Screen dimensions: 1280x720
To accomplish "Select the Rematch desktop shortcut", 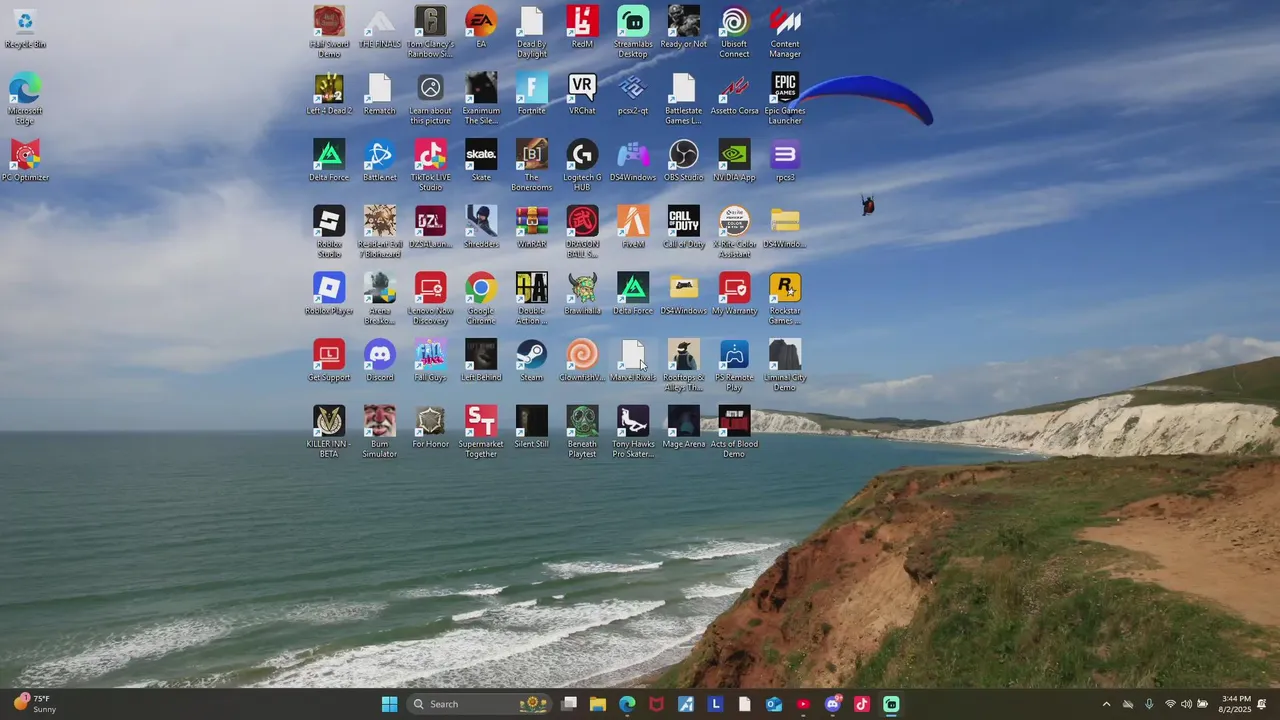I will click(x=380, y=95).
